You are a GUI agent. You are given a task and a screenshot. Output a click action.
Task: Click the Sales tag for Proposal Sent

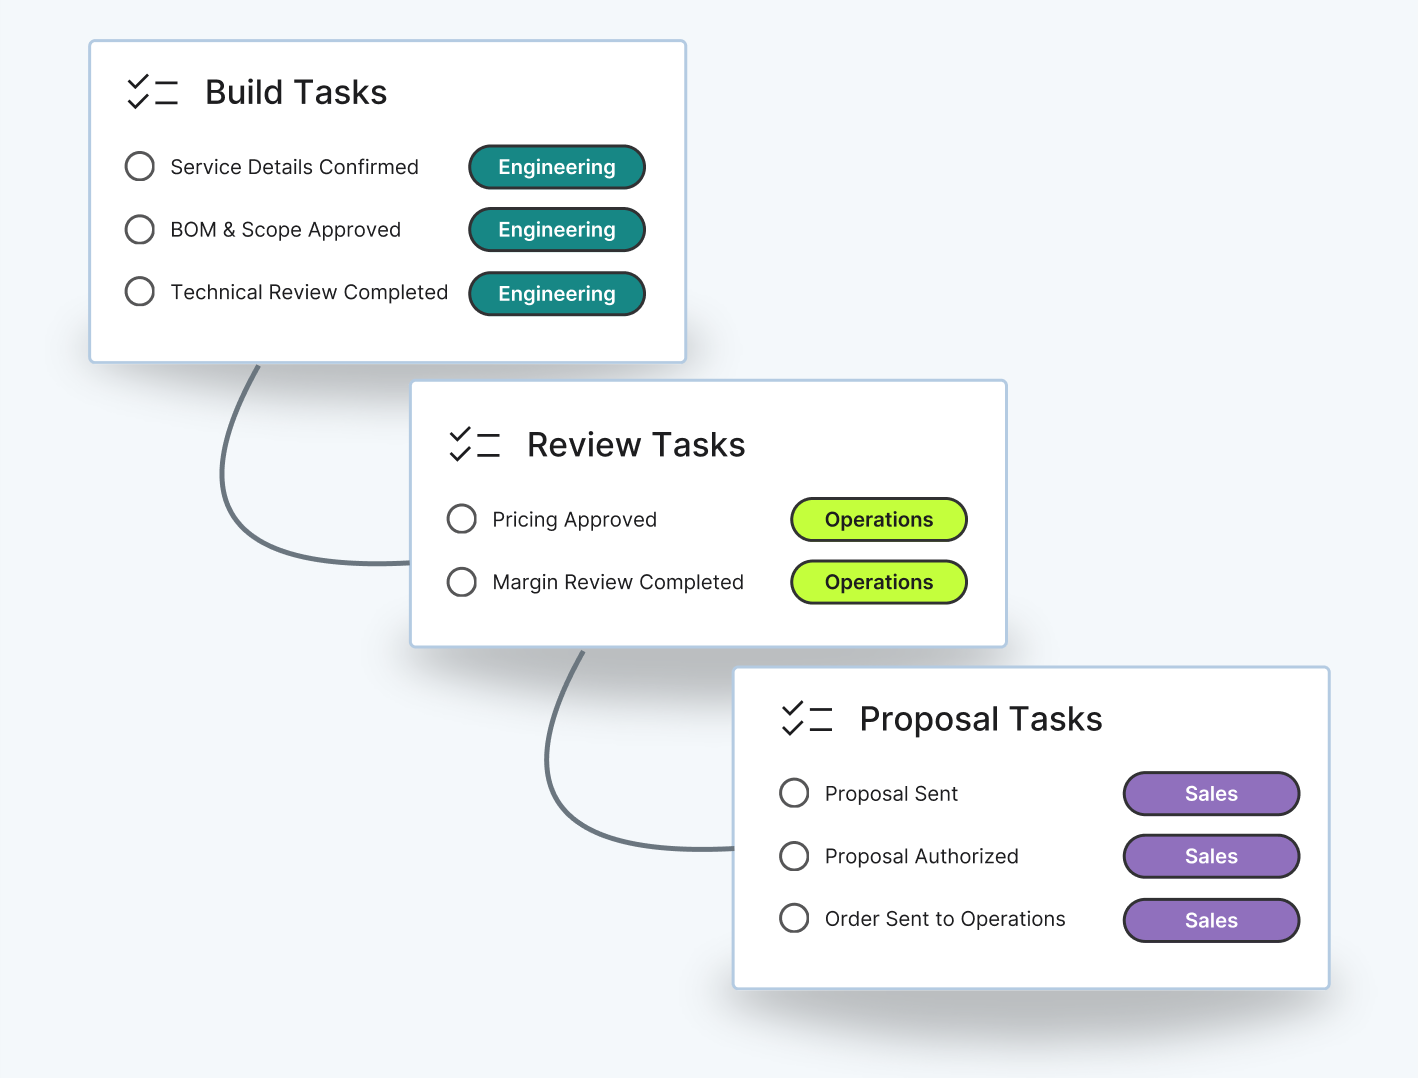(1210, 793)
